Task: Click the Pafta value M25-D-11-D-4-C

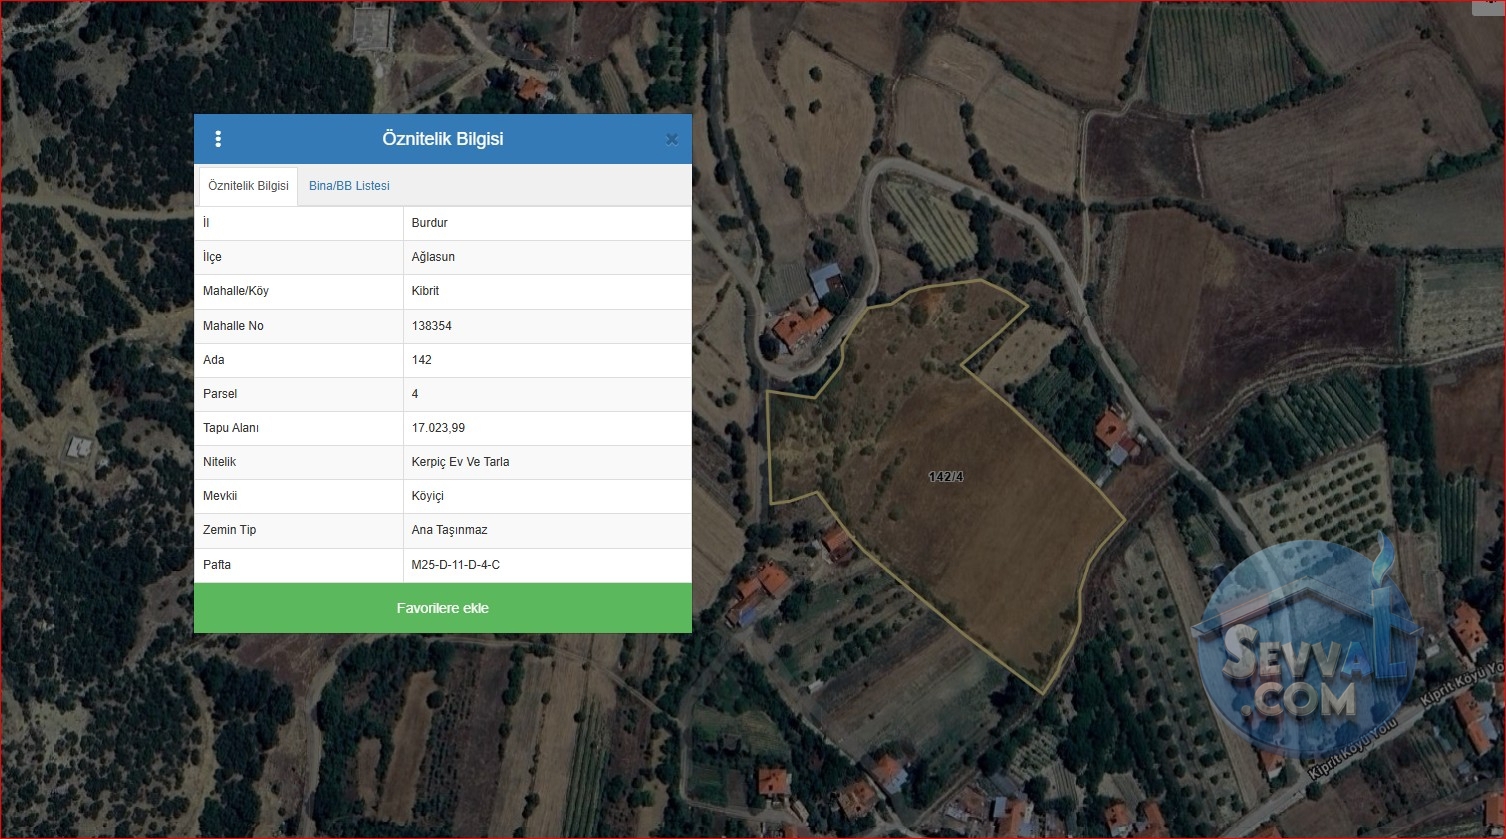Action: pos(456,565)
